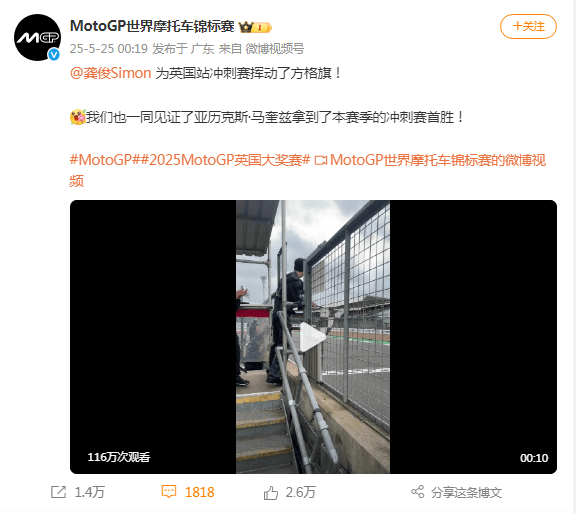Click the 116万次观看 view count
Screen dimensions: 576x514
click(119, 457)
